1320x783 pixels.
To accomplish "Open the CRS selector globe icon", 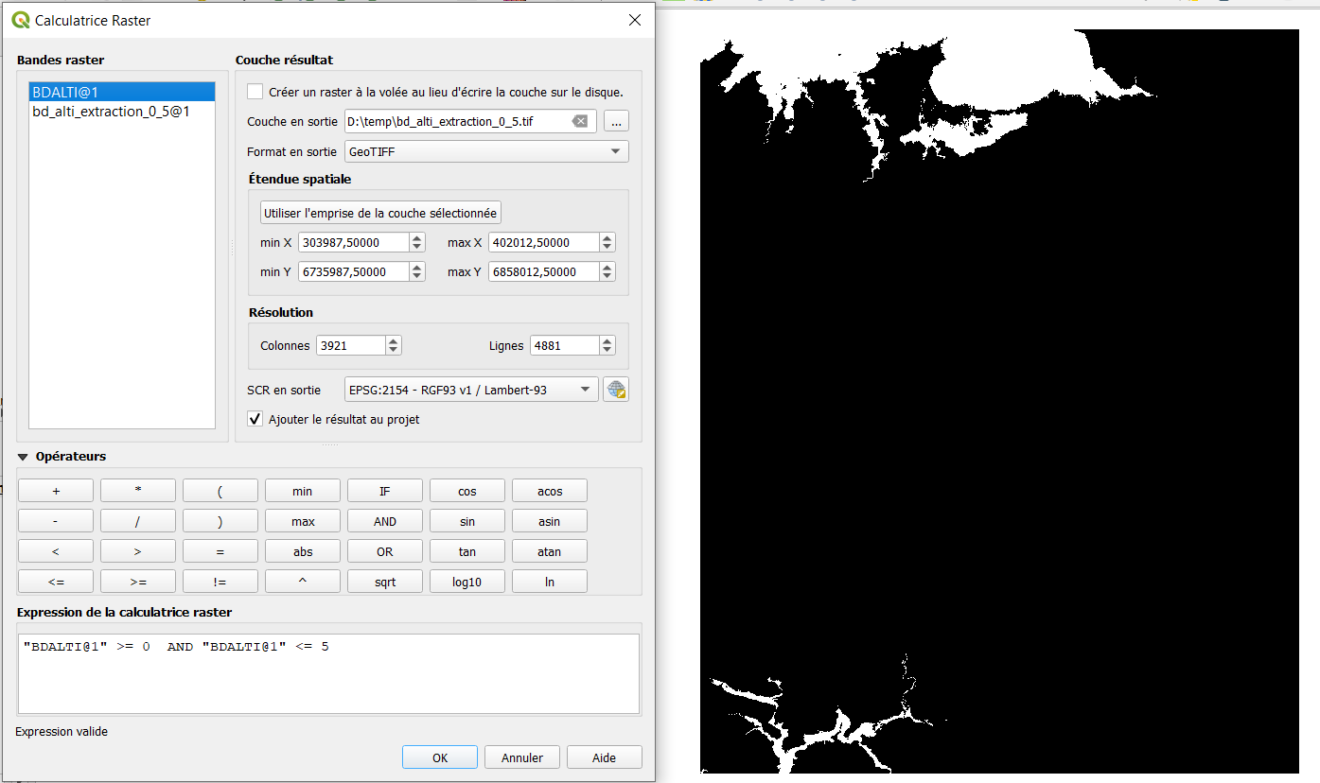I will tap(616, 389).
